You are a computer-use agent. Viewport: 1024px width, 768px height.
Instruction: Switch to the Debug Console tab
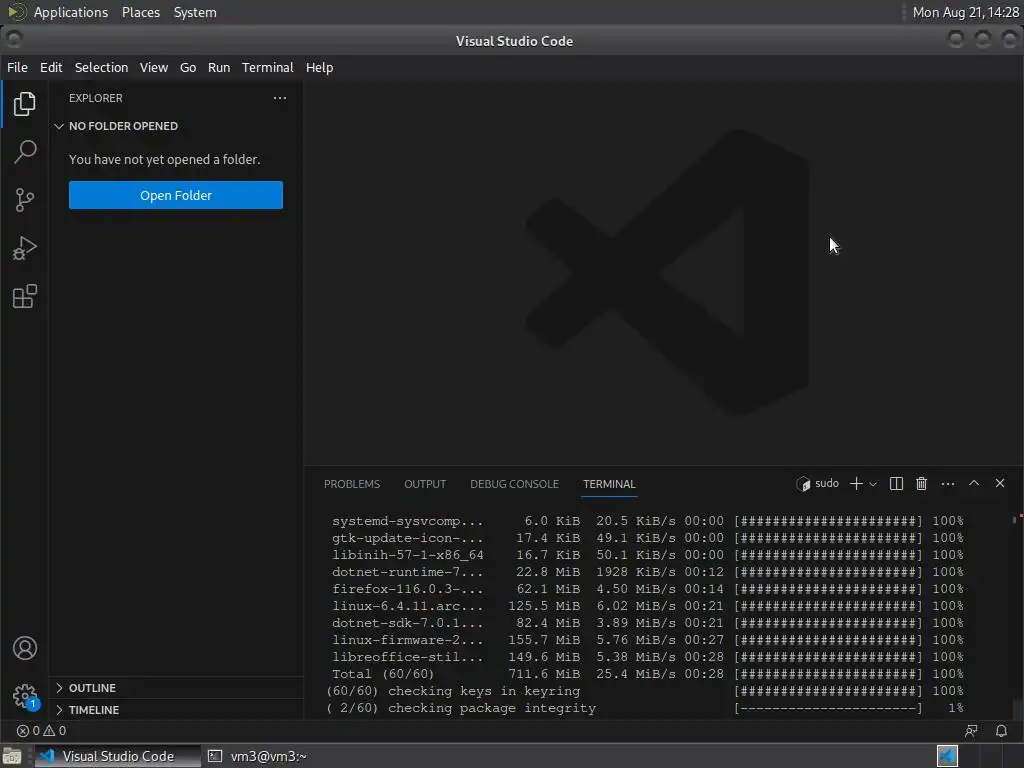514,484
